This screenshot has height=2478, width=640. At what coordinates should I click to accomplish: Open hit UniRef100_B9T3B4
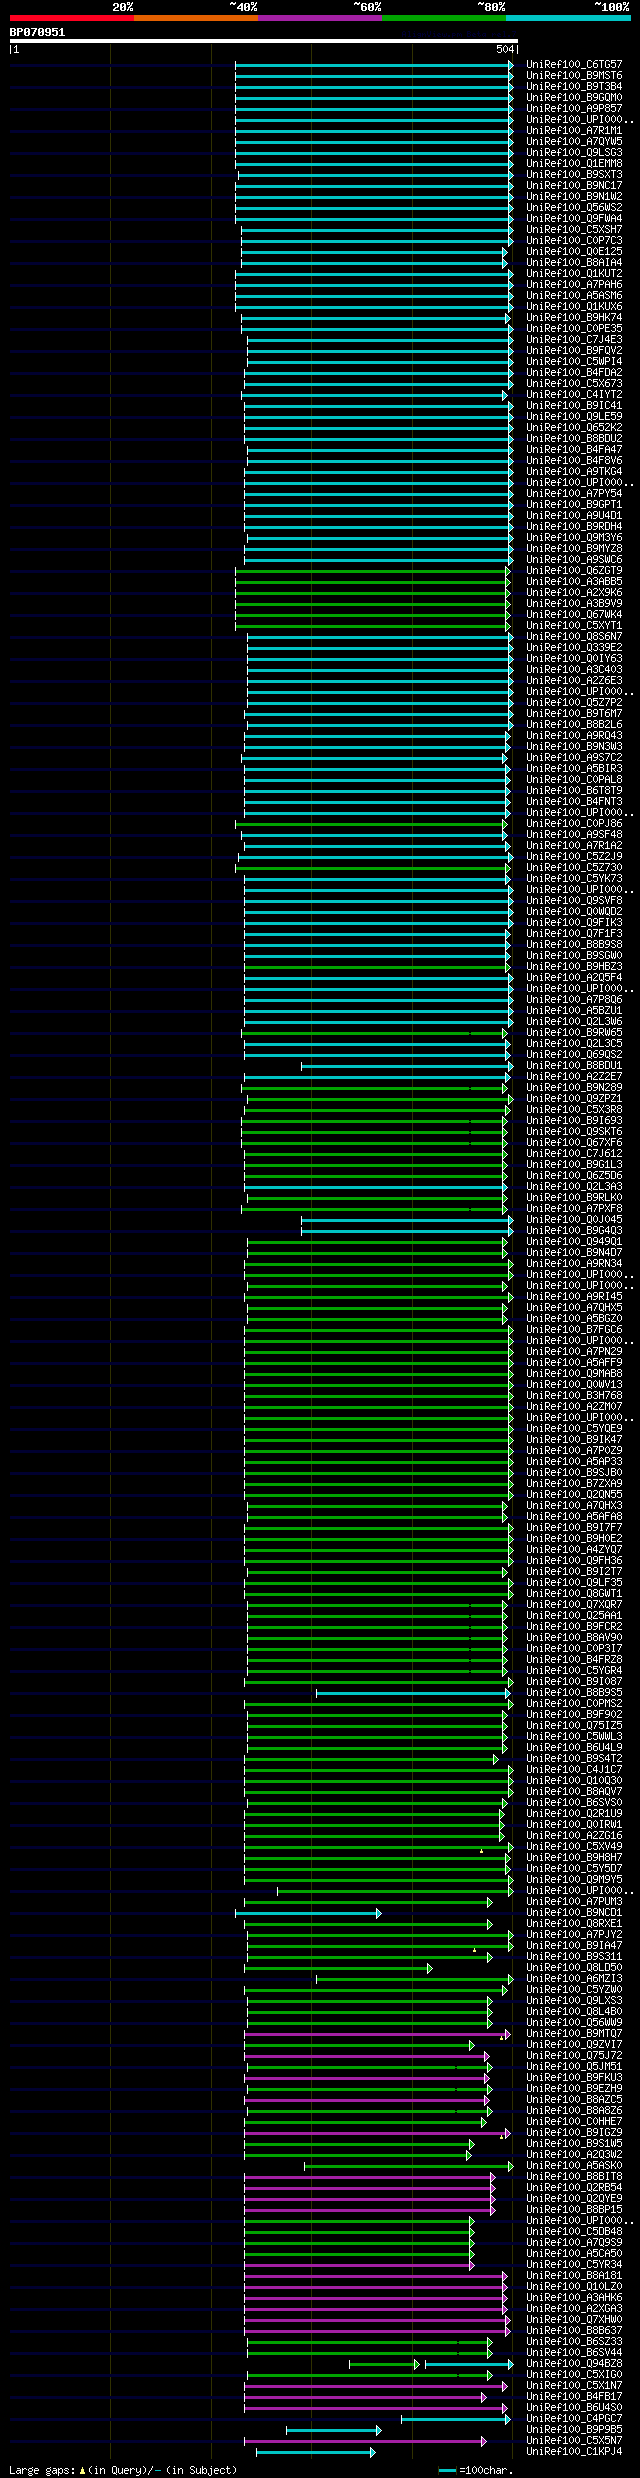coord(574,86)
